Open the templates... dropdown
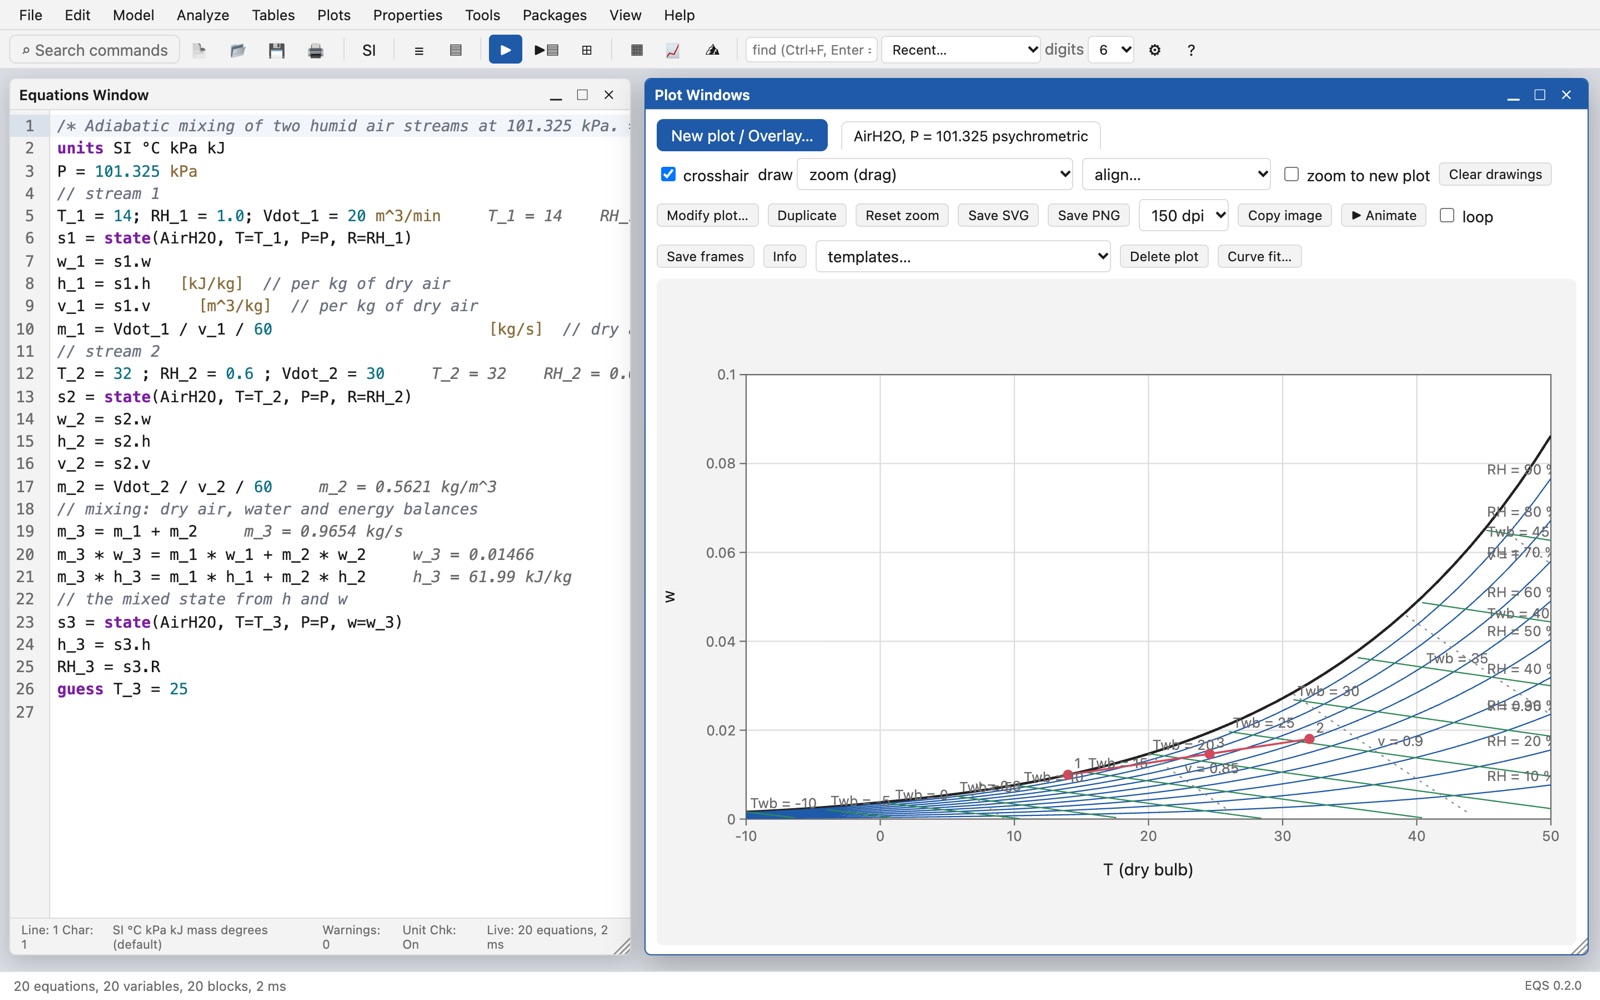 [963, 257]
